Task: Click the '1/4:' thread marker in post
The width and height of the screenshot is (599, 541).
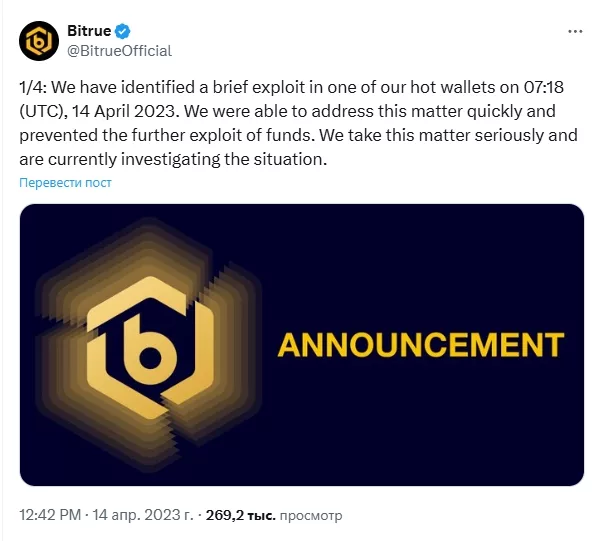Action: point(33,87)
